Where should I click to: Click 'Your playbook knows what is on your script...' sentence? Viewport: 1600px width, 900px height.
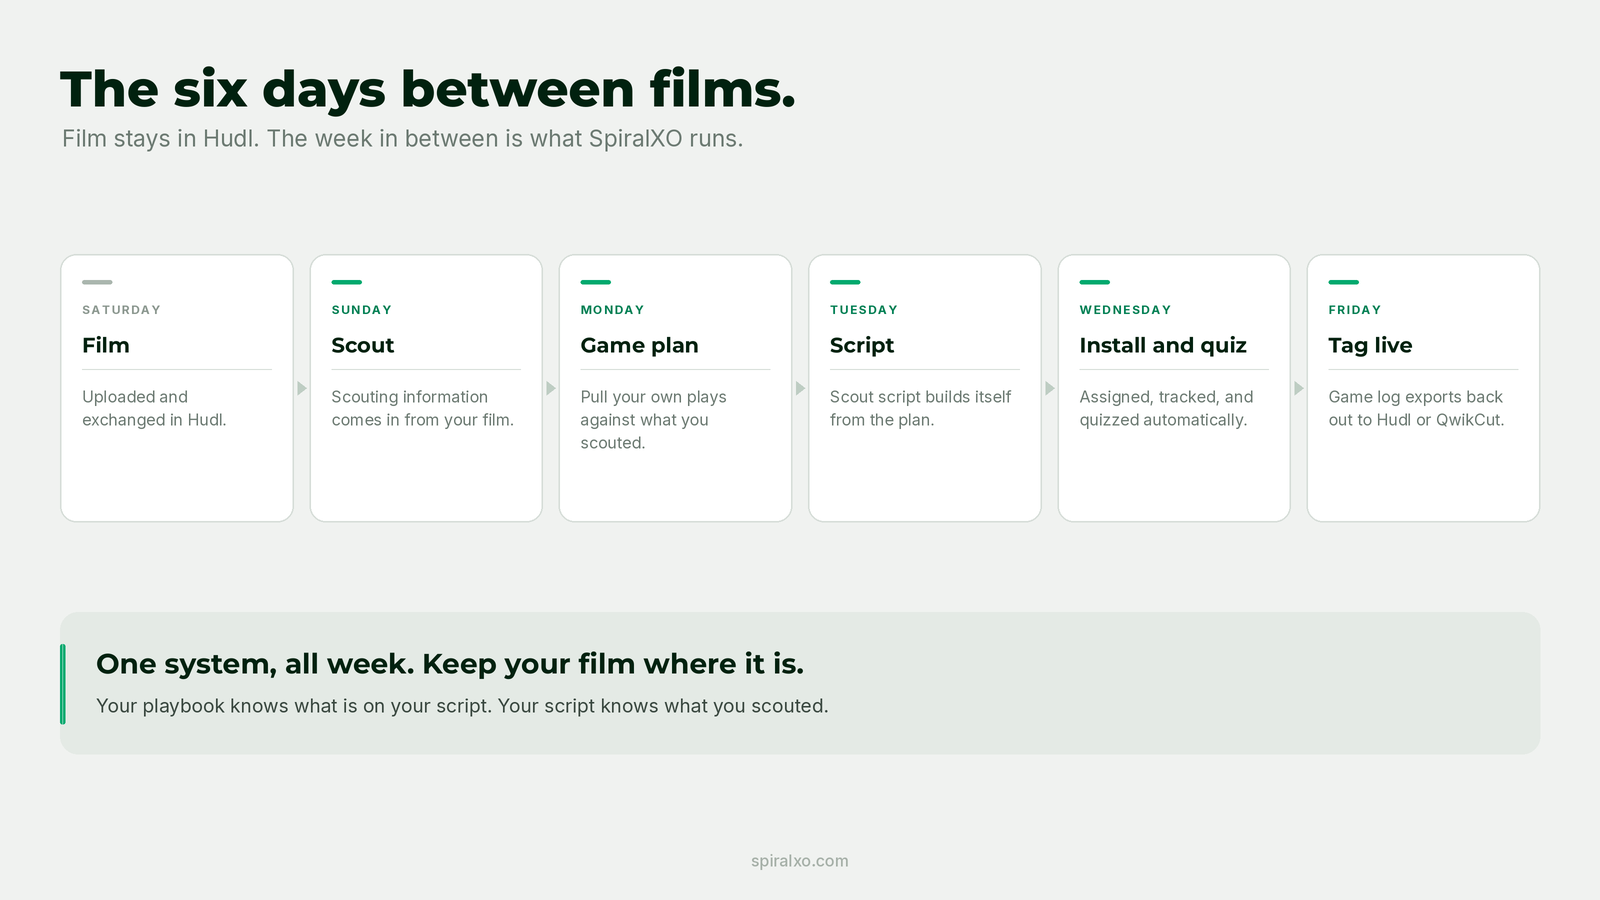pos(462,706)
